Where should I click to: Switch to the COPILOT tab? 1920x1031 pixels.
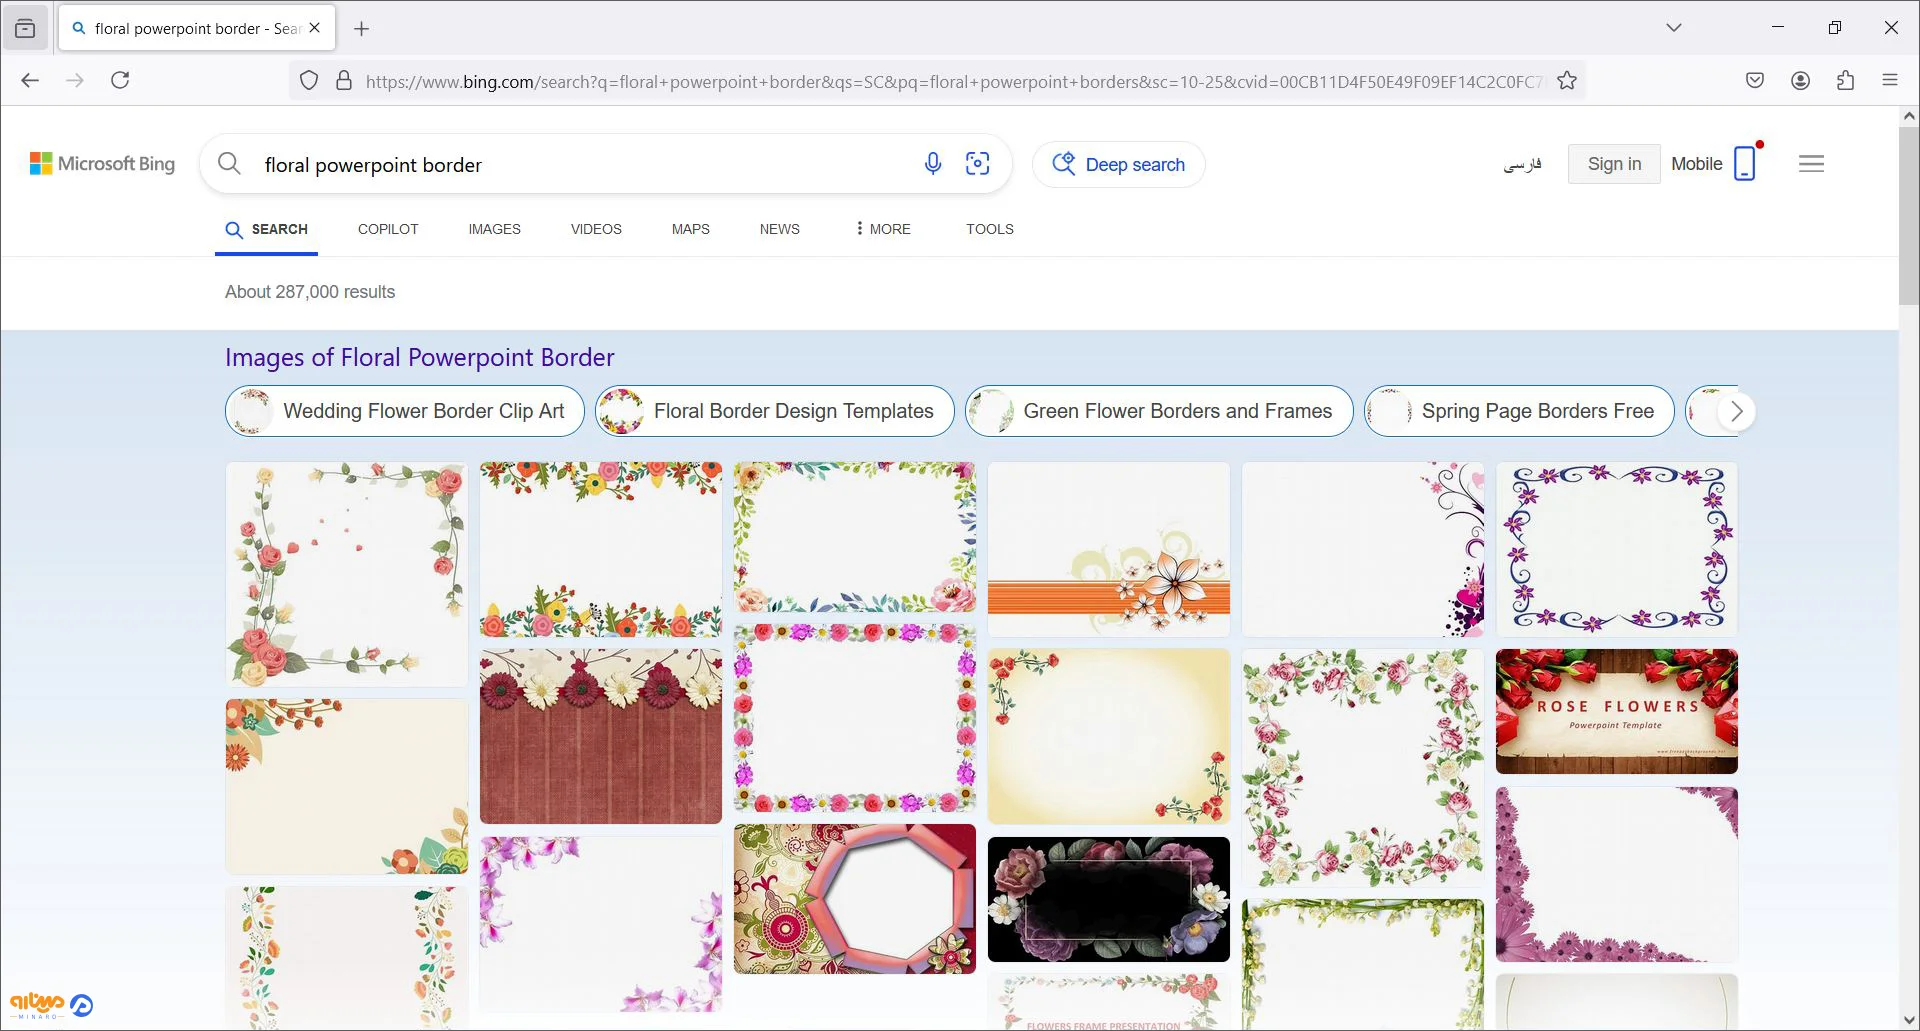[x=388, y=229]
